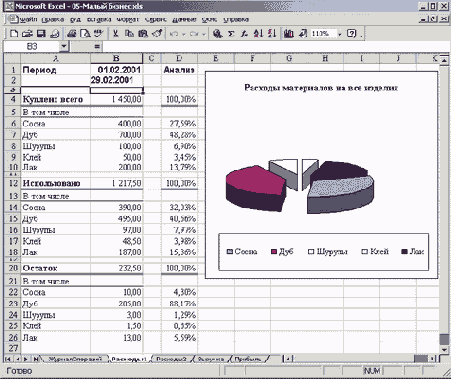Open the Undo history dropdown arrow
The height and width of the screenshot is (379, 451).
183,34
